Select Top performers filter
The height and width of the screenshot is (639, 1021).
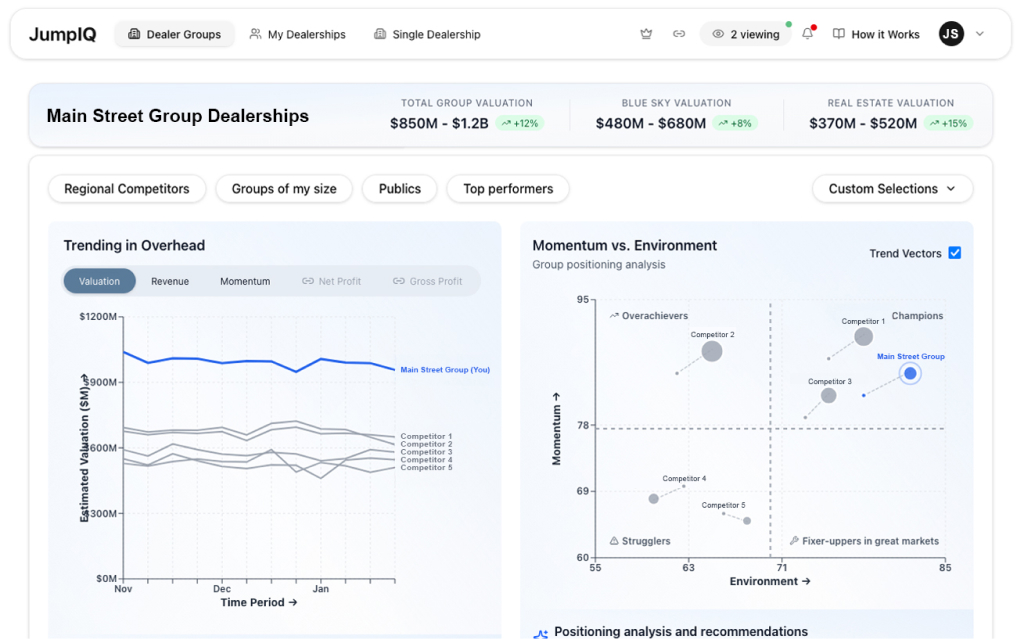508,189
